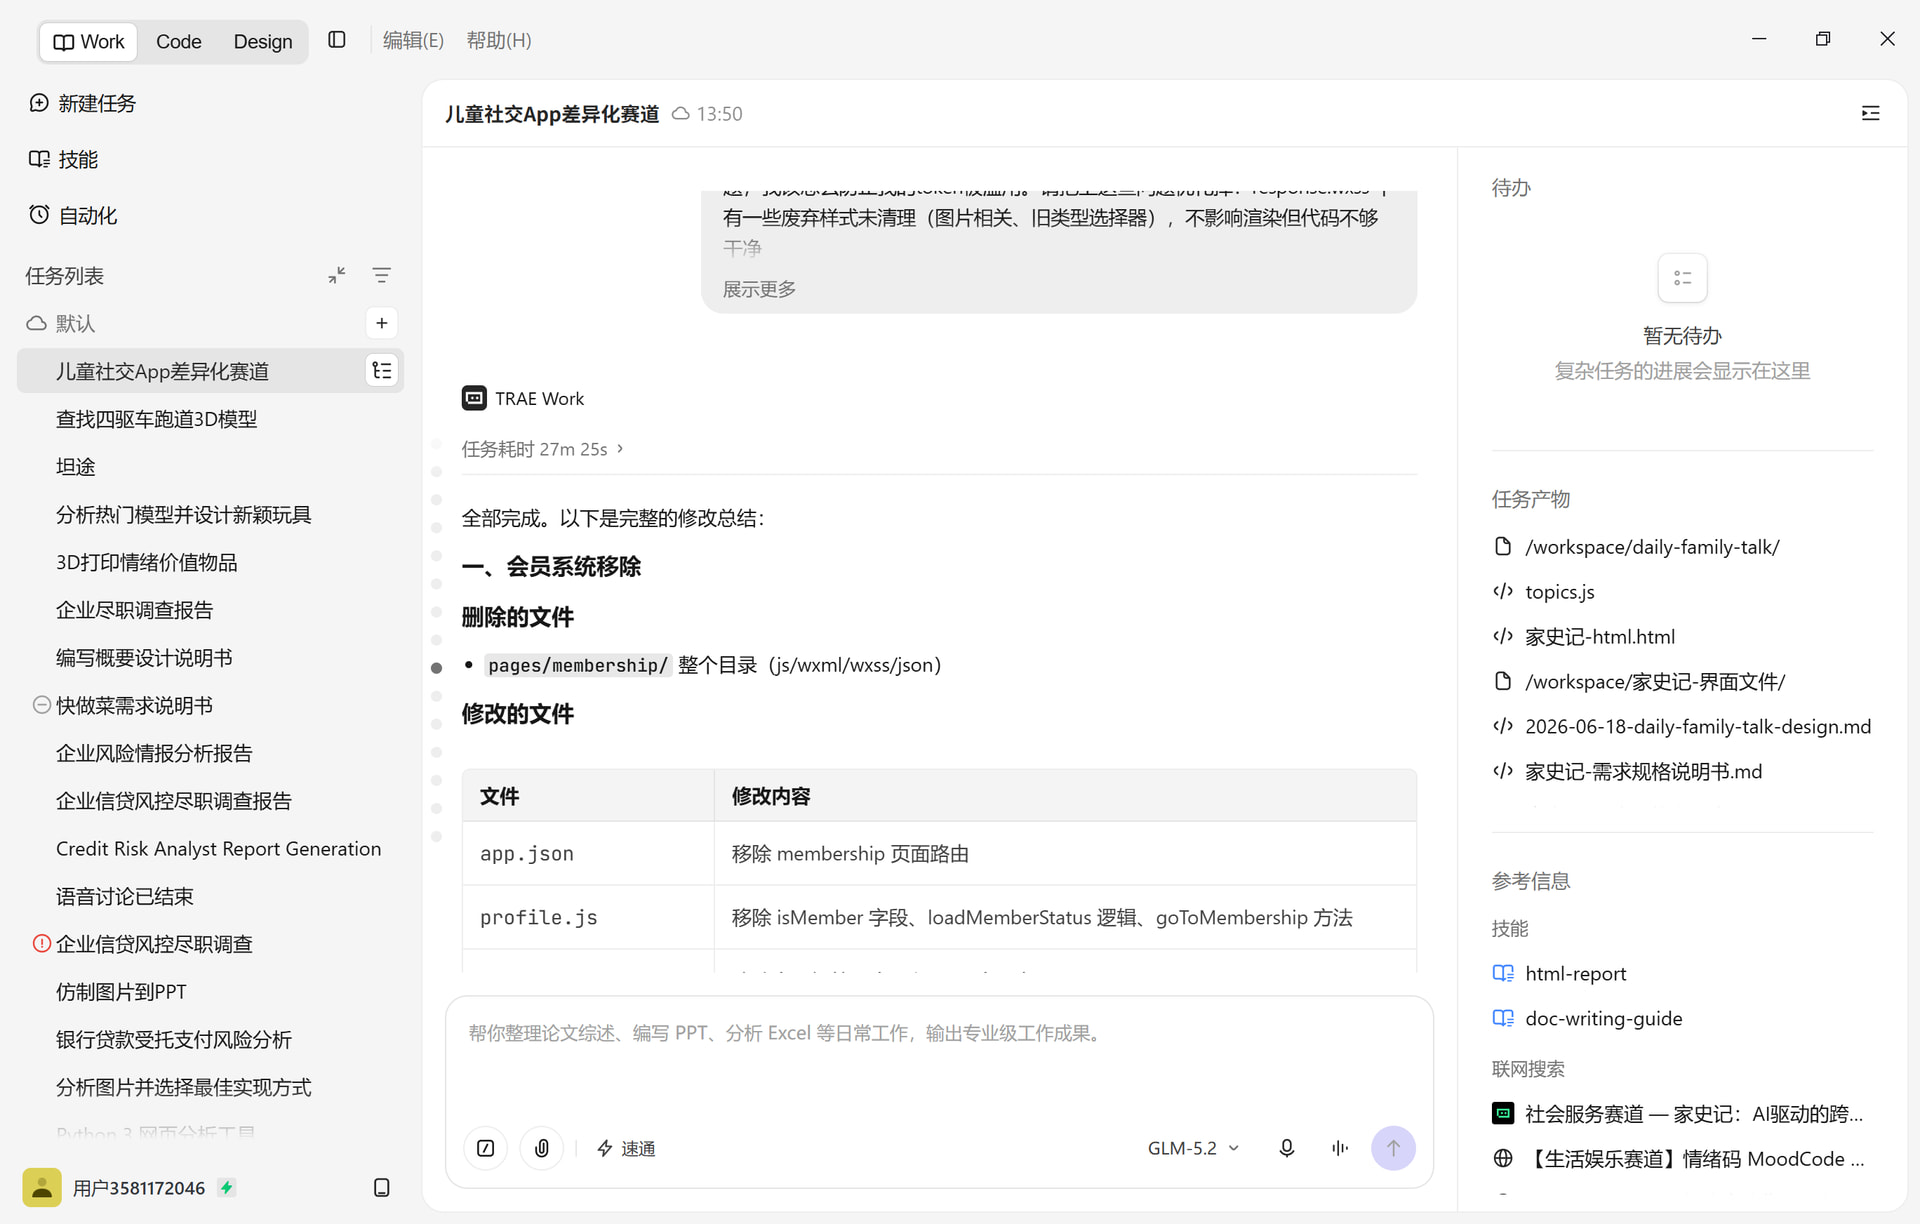The height and width of the screenshot is (1224, 1920).
Task: Click the device icon next to the username
Action: pos(382,1188)
